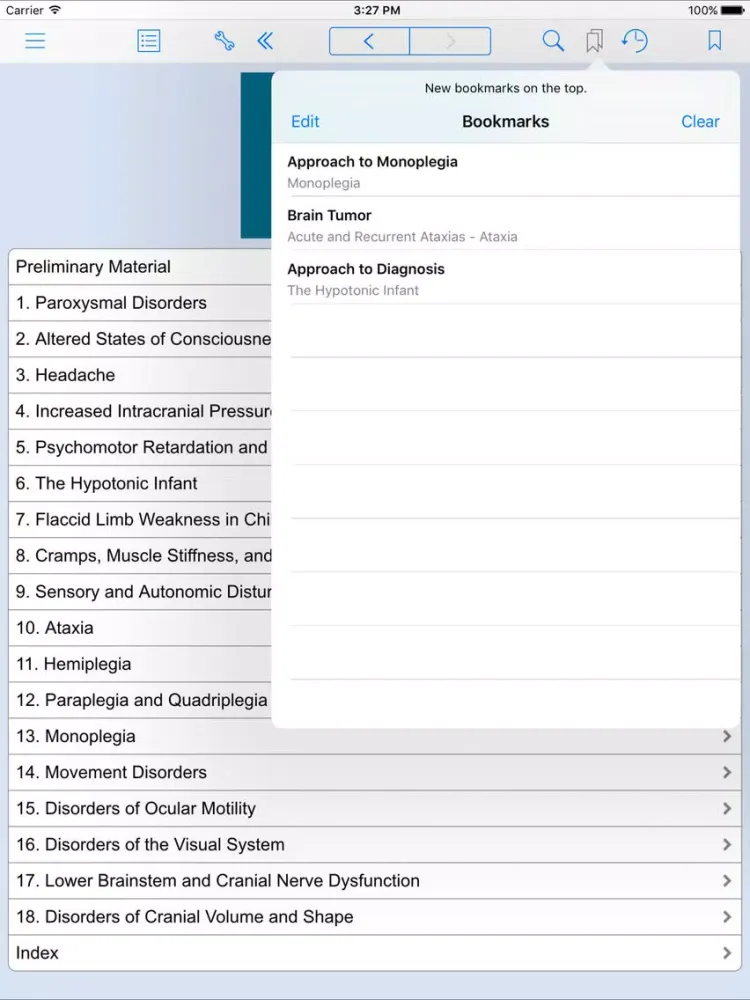Add a bookmark with the single bookmark icon
This screenshot has height=1000, width=750.
[715, 41]
